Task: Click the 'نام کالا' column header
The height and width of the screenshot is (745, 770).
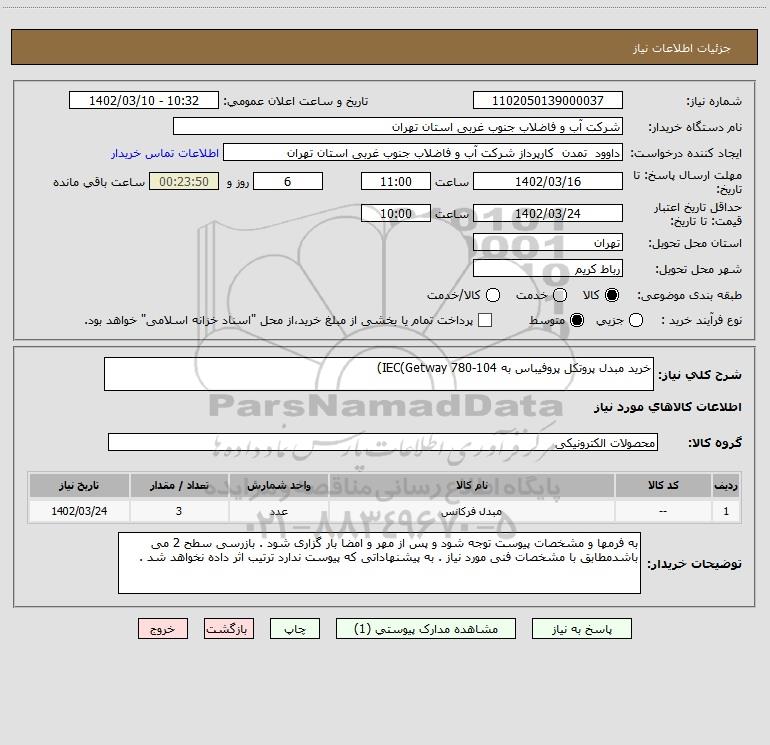Action: 471,485
